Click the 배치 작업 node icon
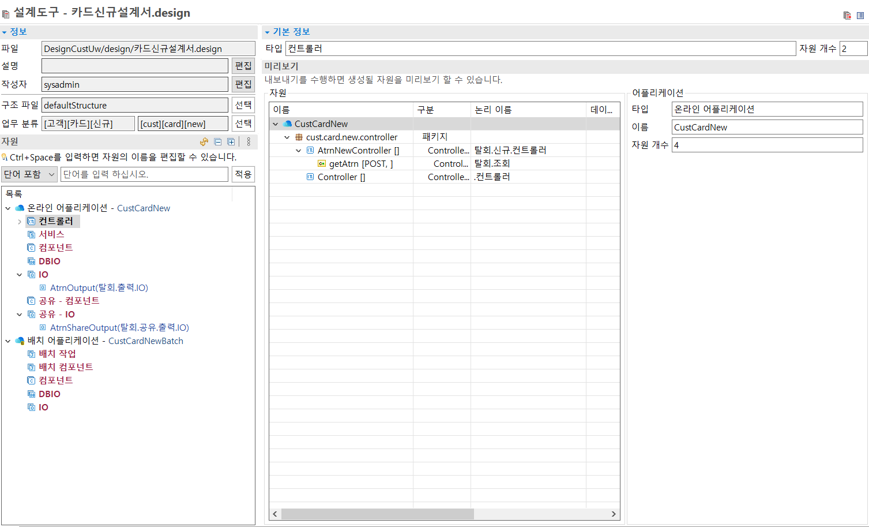This screenshot has height=527, width=869. coord(32,354)
